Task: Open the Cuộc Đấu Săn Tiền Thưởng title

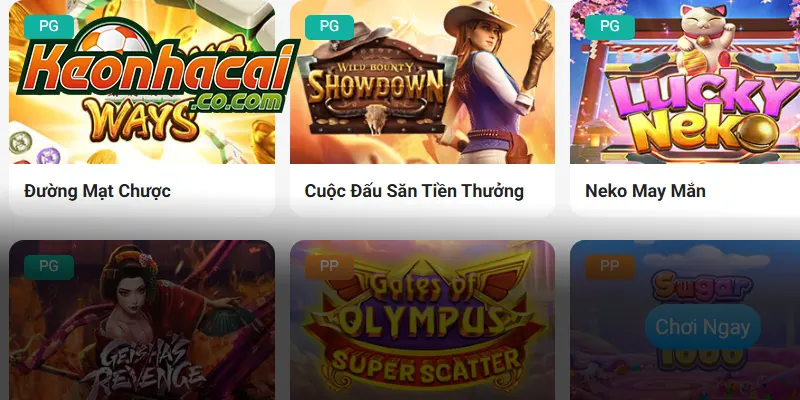Action: (x=414, y=191)
